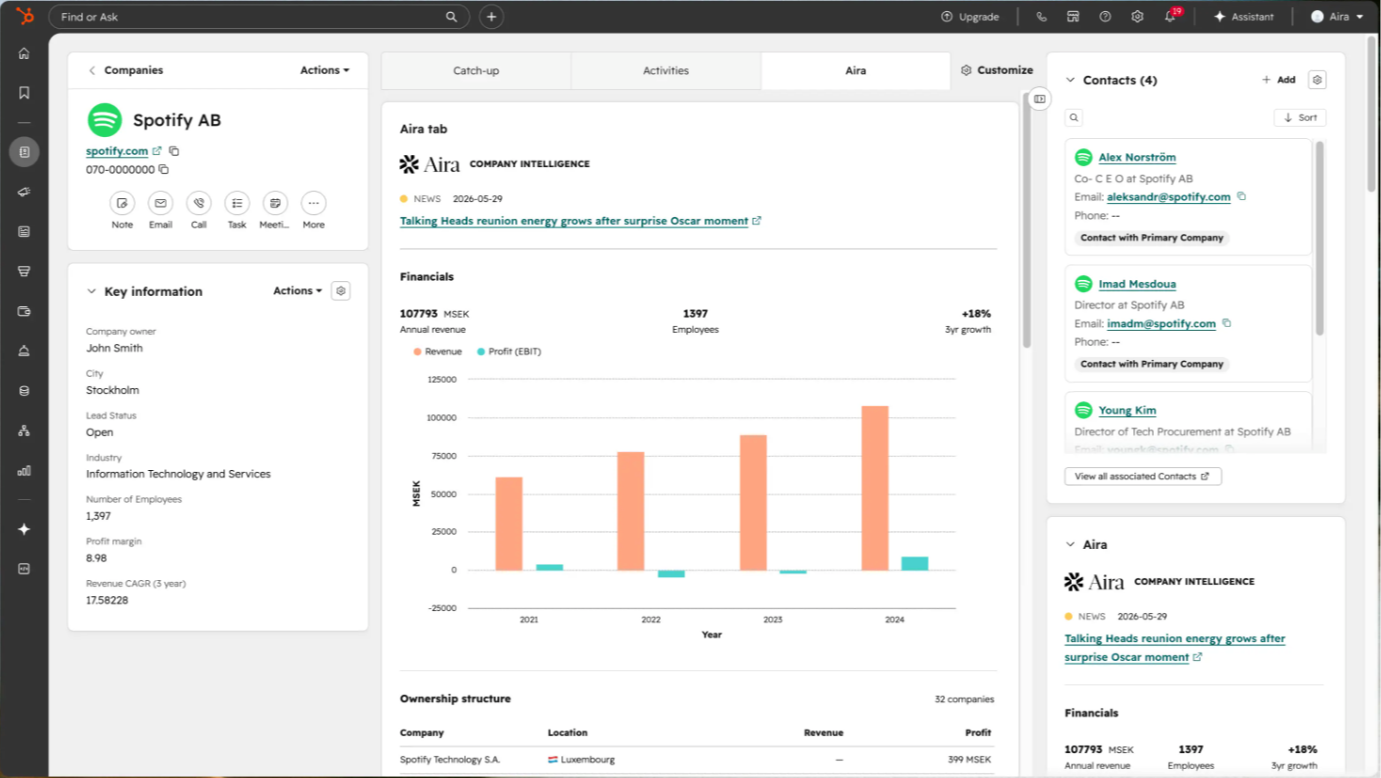Click the Call action icon under Spotify AB
This screenshot has height=778, width=1381.
(x=198, y=203)
